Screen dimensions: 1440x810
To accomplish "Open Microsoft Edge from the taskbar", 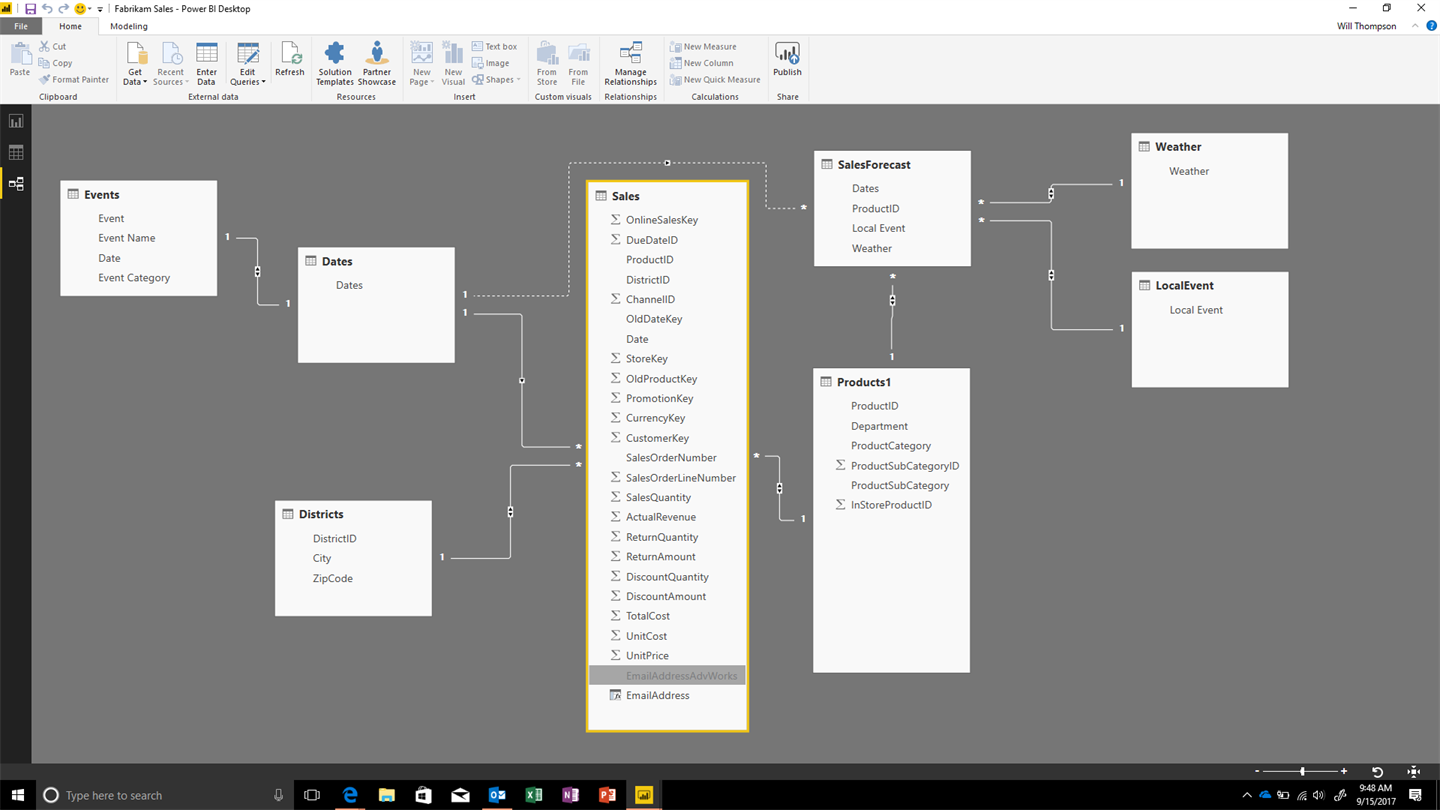I will (x=350, y=795).
